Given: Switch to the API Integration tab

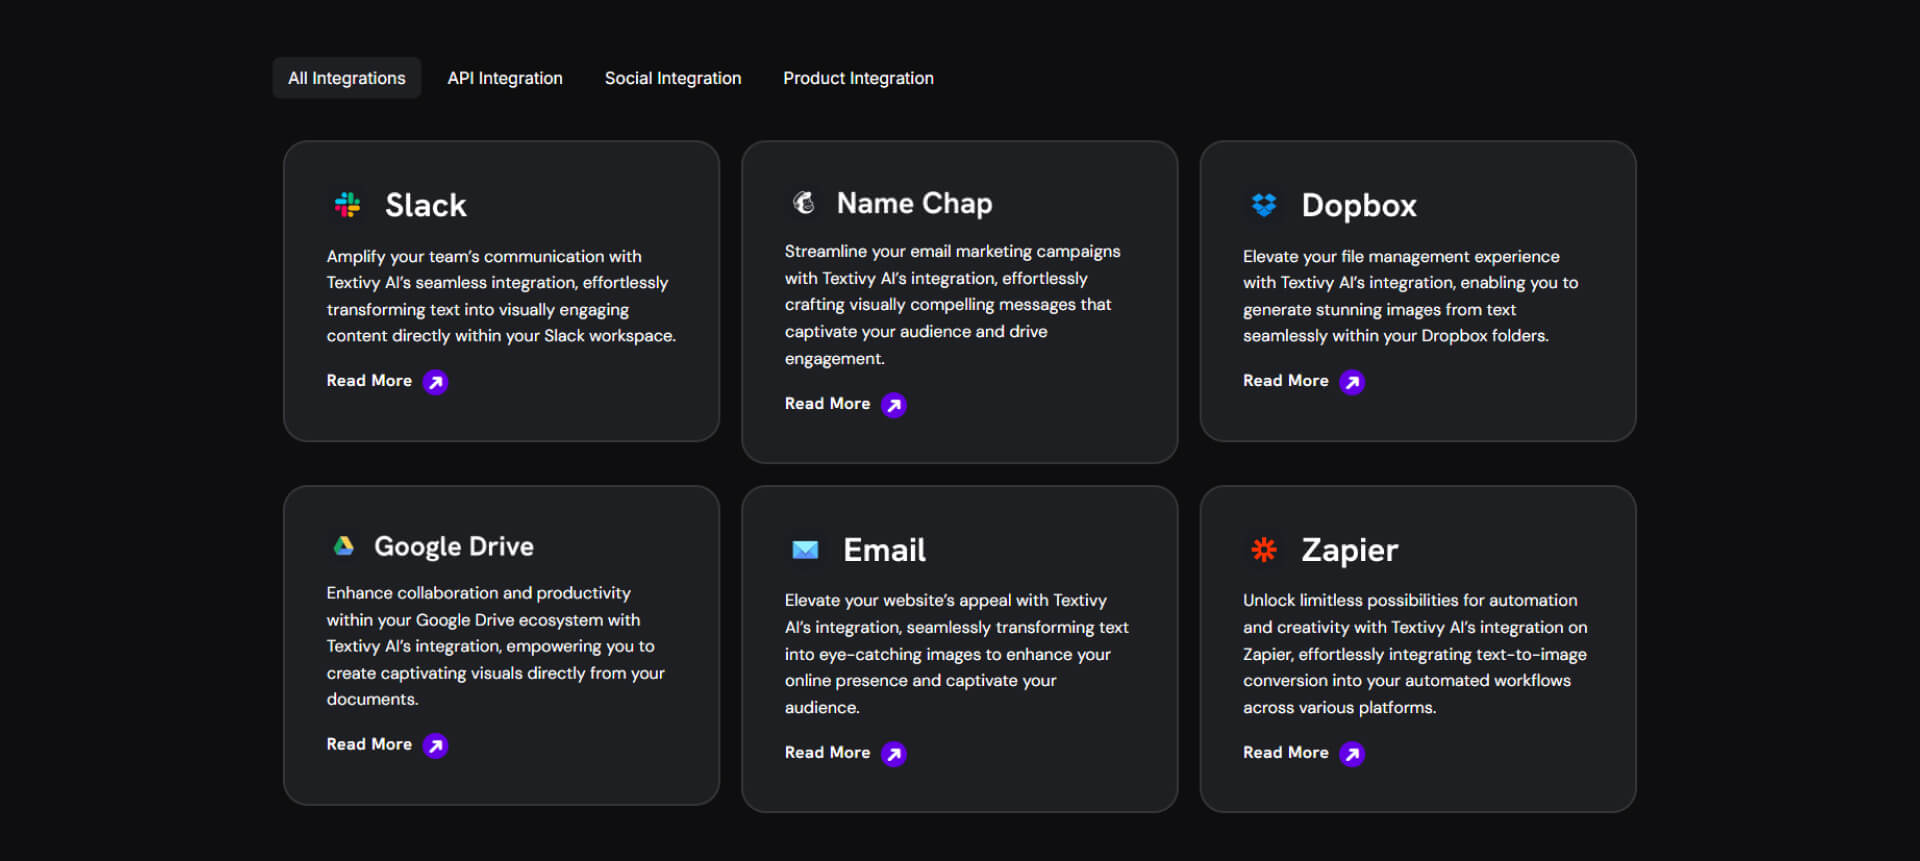Looking at the screenshot, I should pos(505,78).
